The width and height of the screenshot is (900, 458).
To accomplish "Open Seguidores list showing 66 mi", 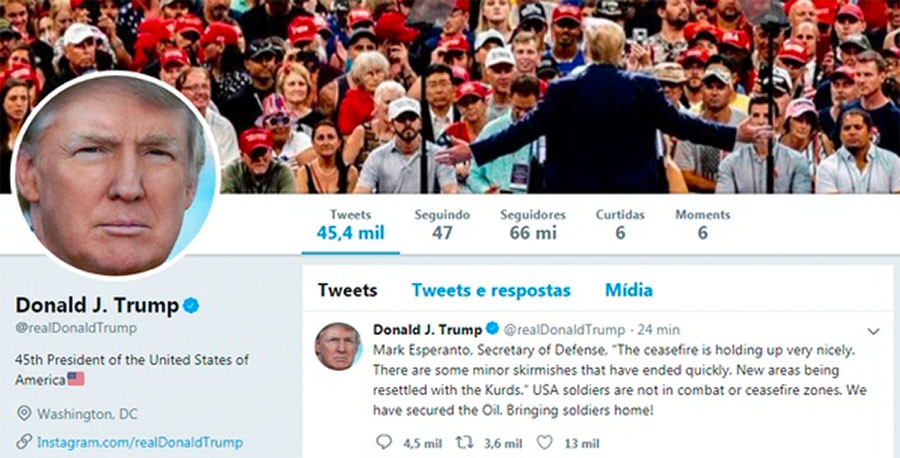I will click(x=533, y=224).
